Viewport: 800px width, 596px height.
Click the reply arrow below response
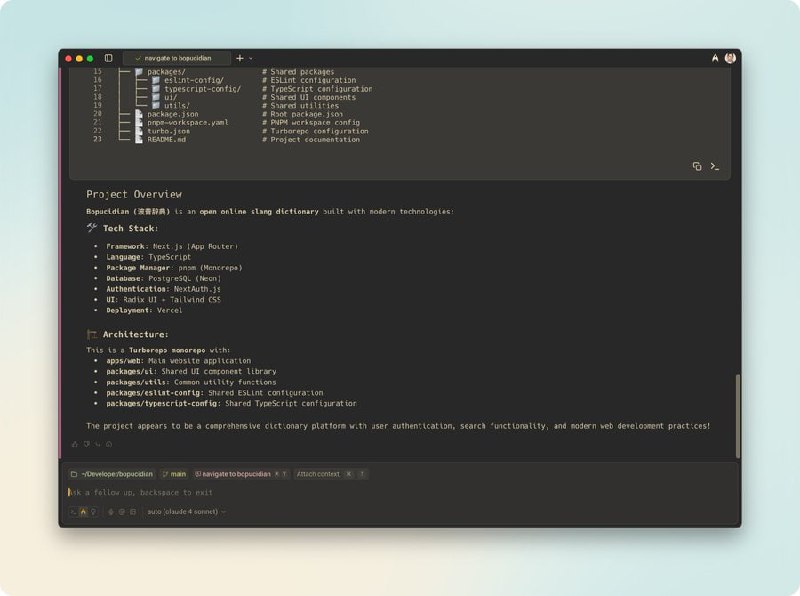click(x=98, y=444)
